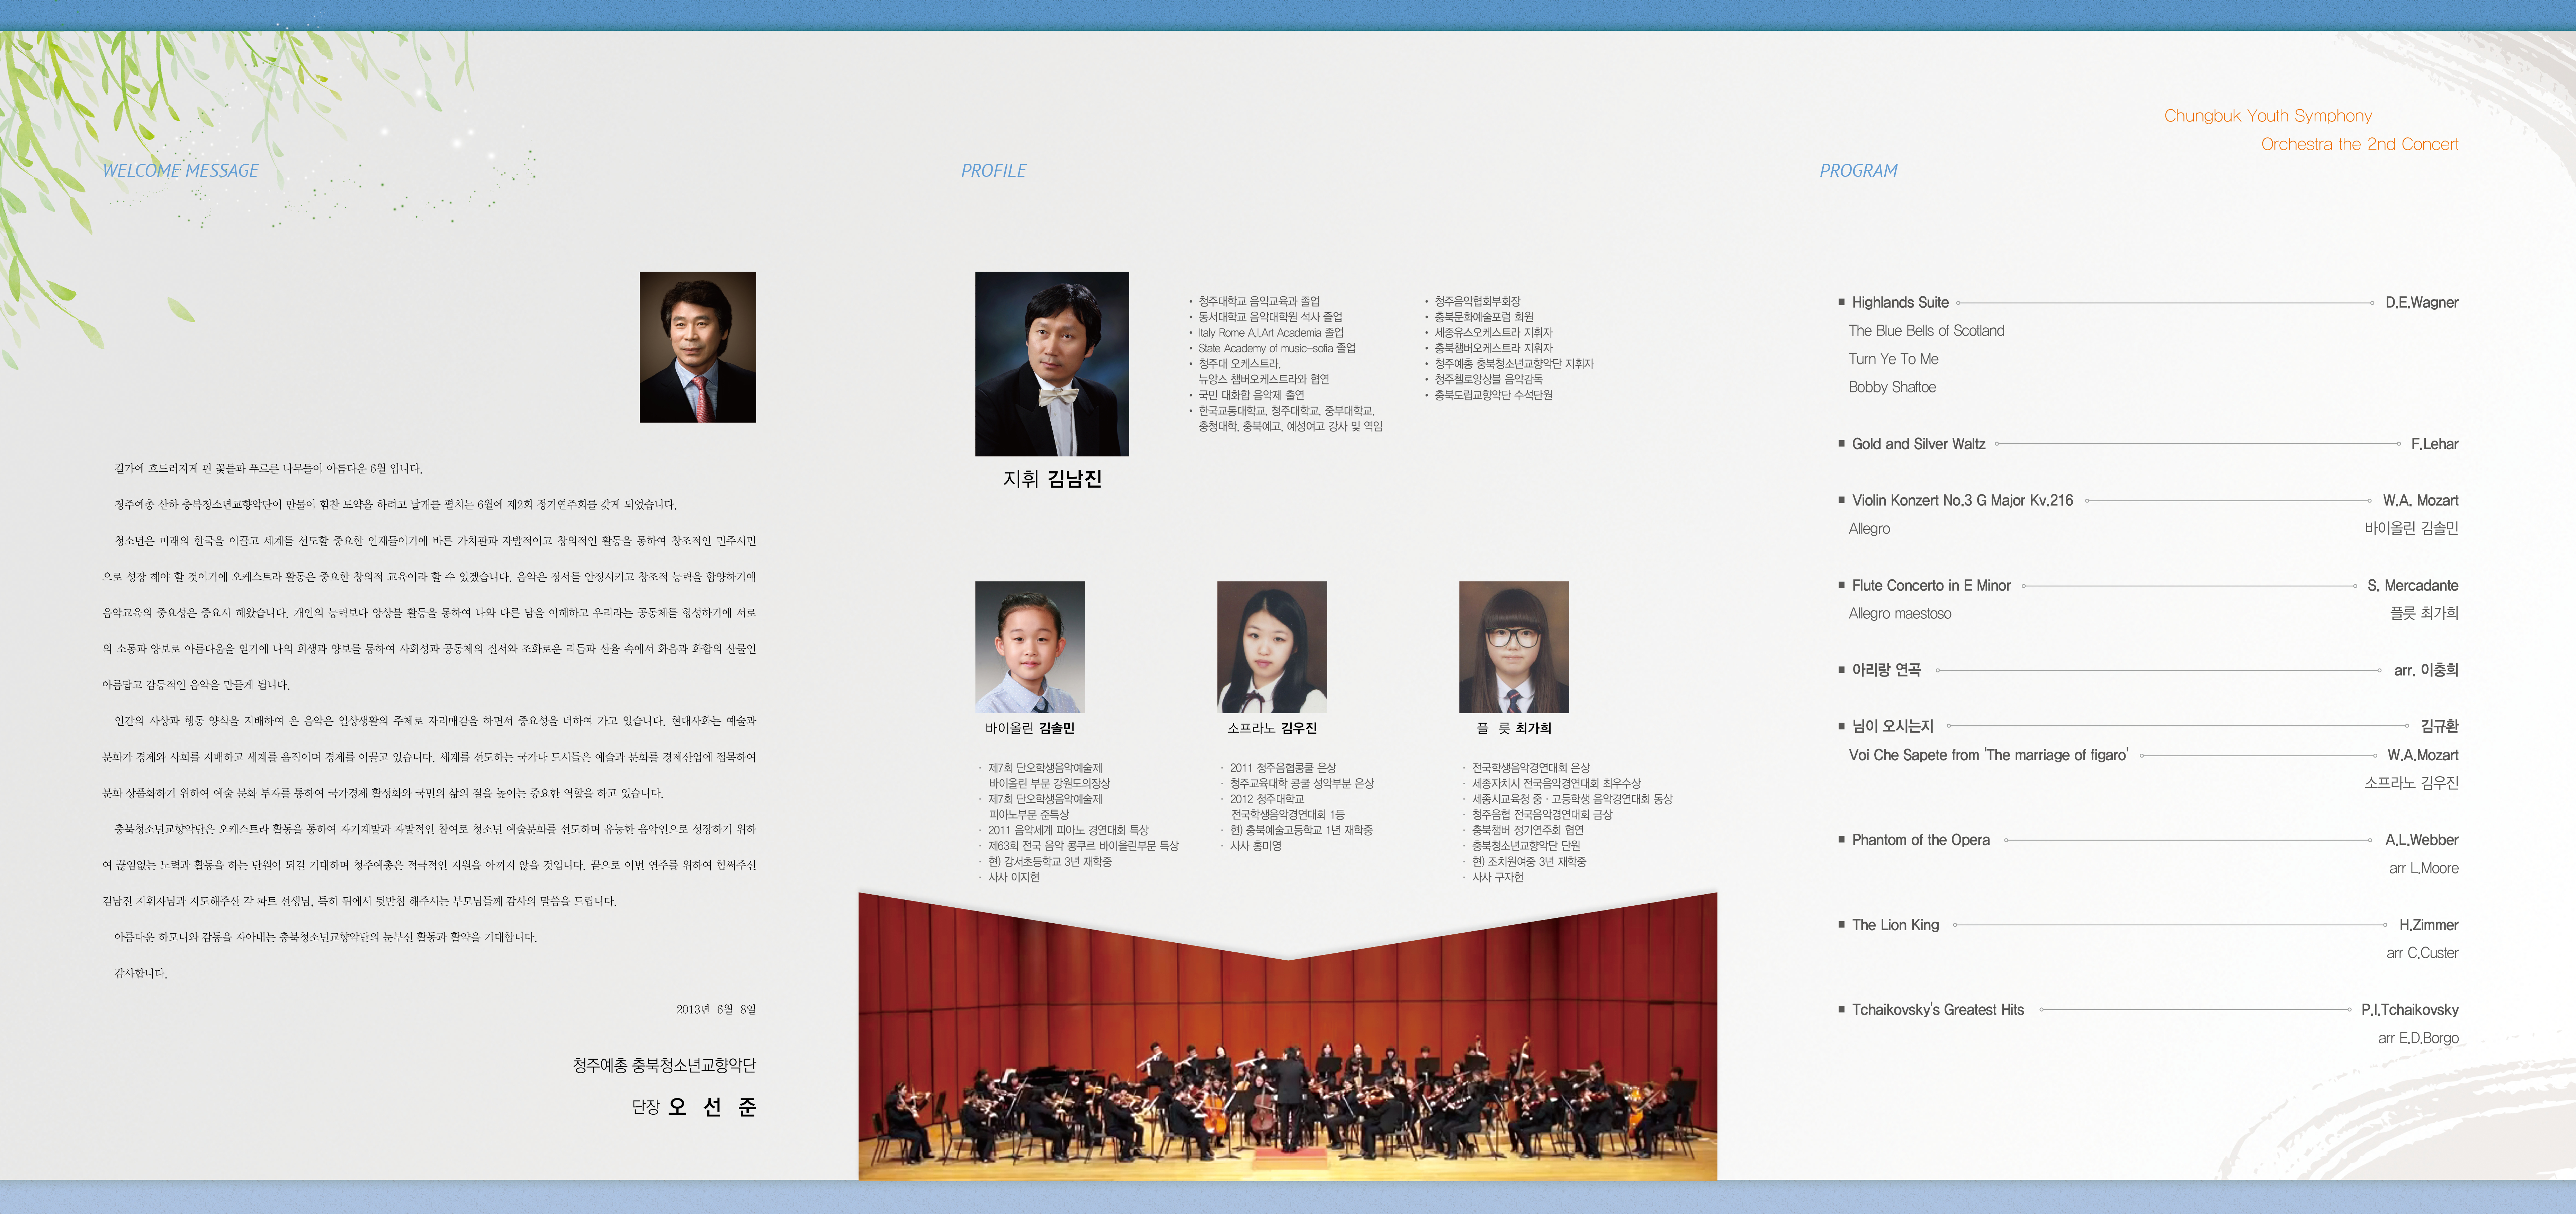
Task: Click the '소프라노 김우진' caption
Action: point(1272,728)
